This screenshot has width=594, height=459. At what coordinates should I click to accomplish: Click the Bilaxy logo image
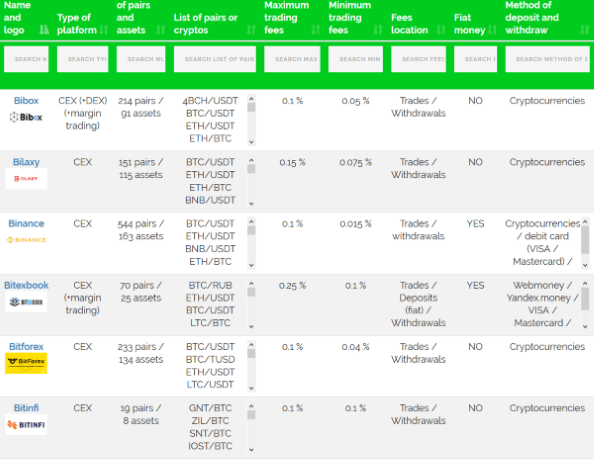pos(26,178)
